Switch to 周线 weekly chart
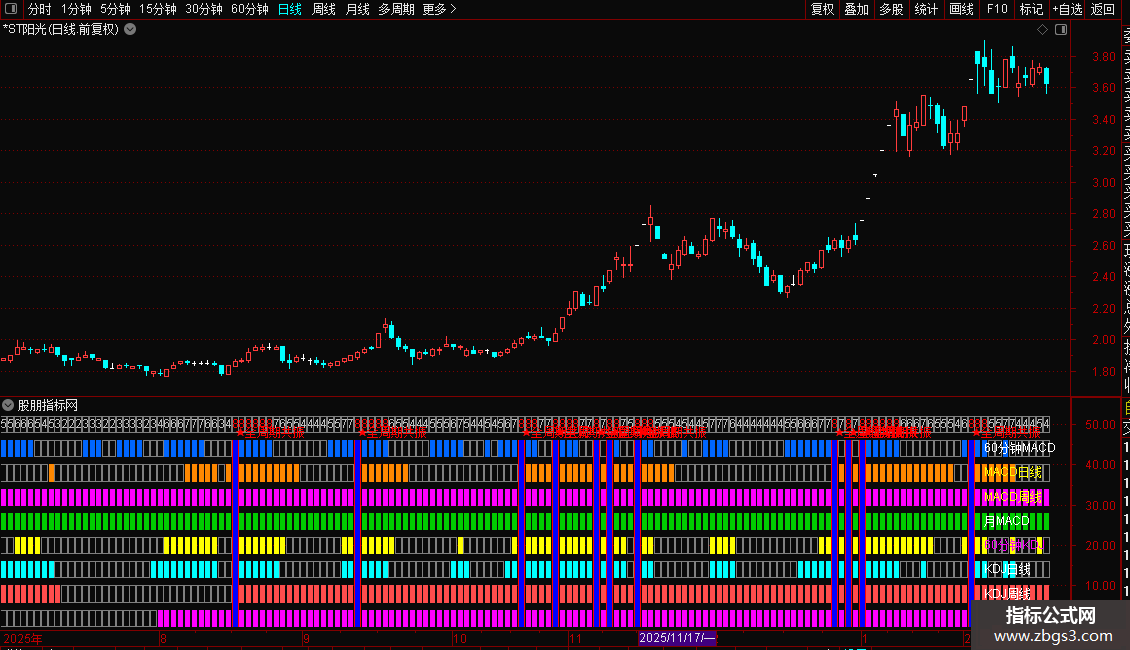 click(324, 9)
